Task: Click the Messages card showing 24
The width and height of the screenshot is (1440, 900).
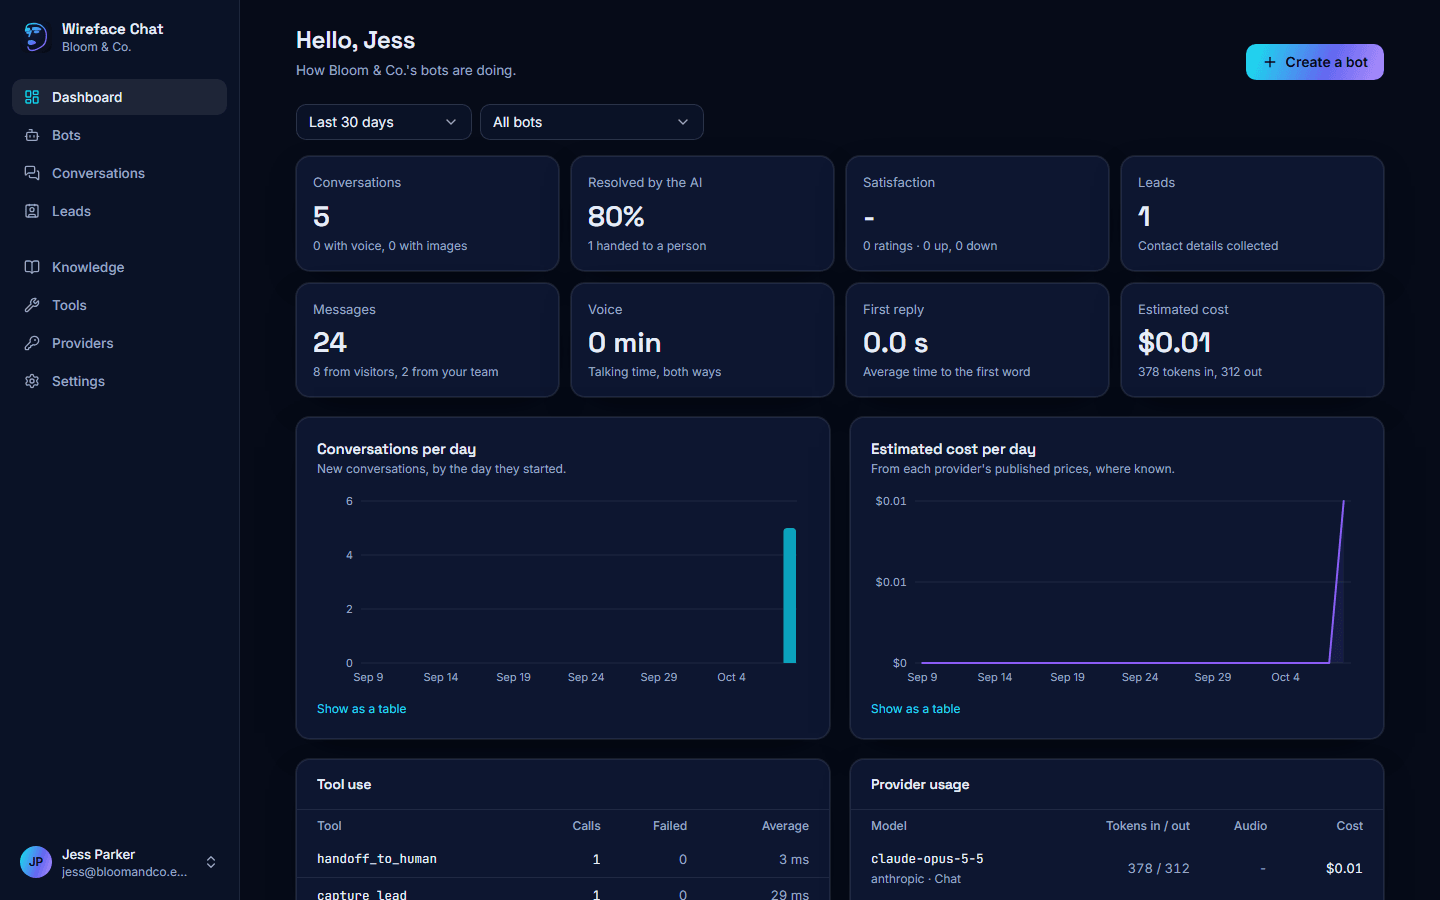Action: point(427,340)
